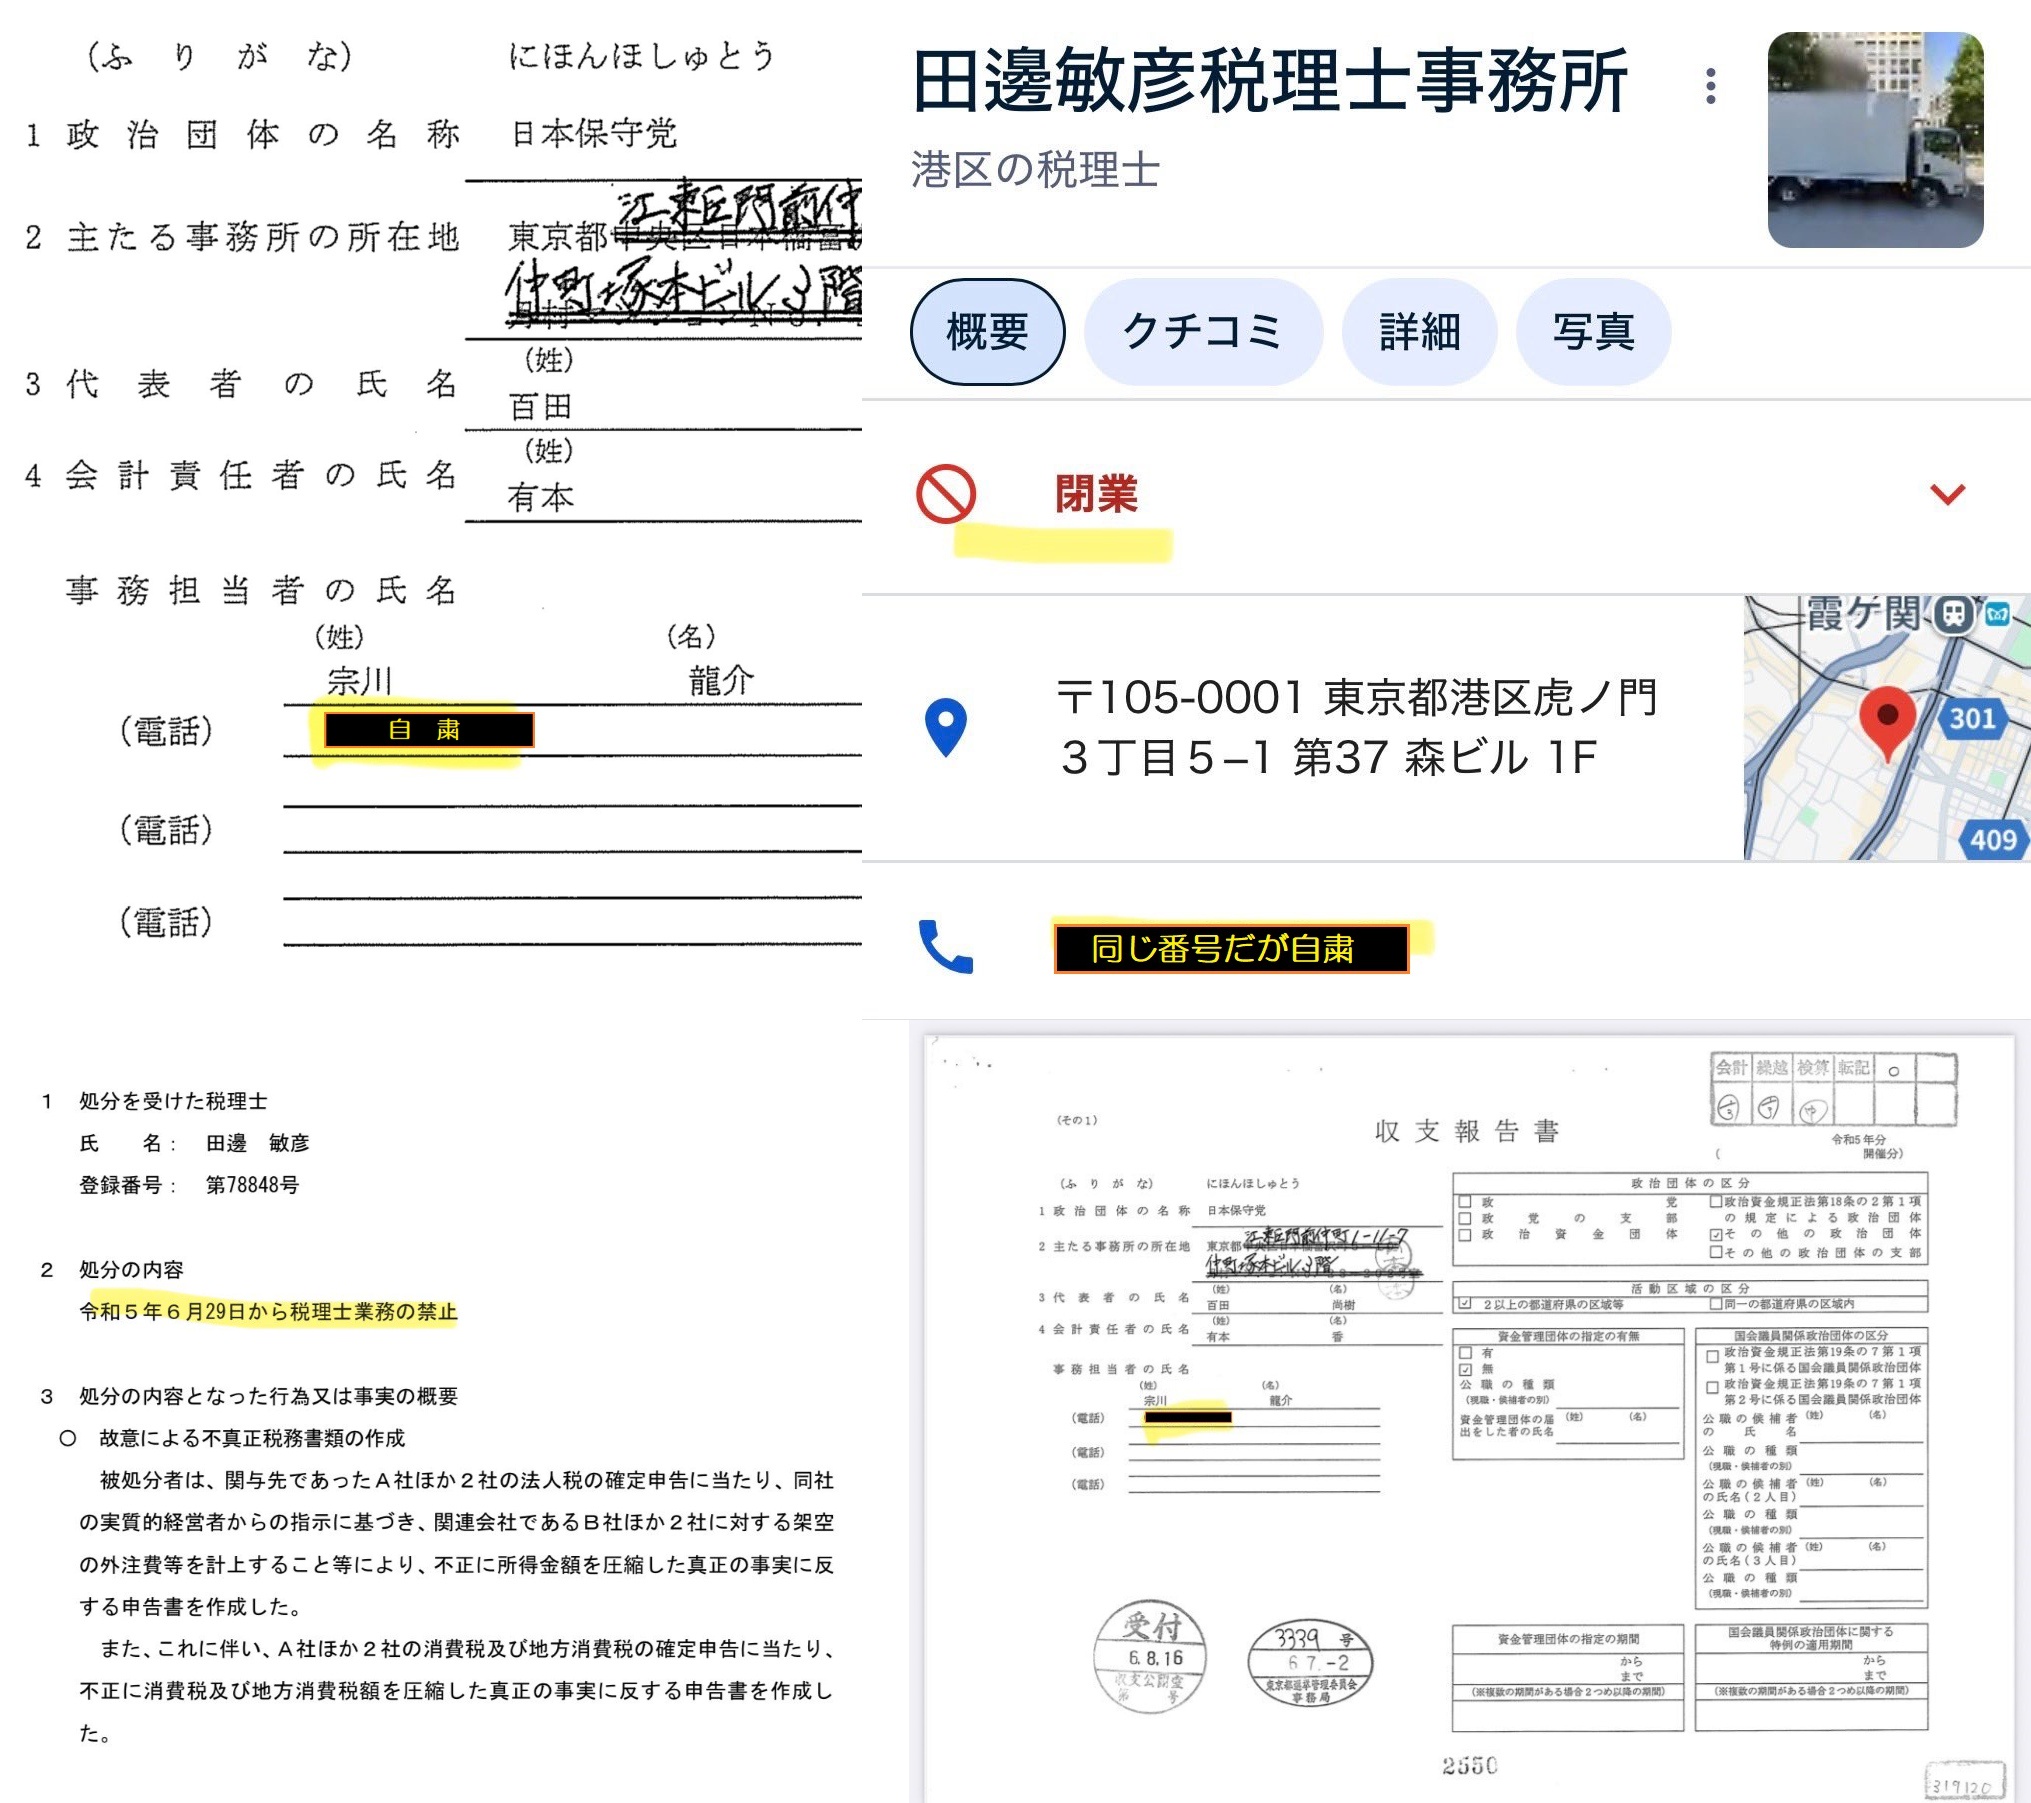Click the 閉業 status text
This screenshot has width=2031, height=1803.
click(1096, 494)
